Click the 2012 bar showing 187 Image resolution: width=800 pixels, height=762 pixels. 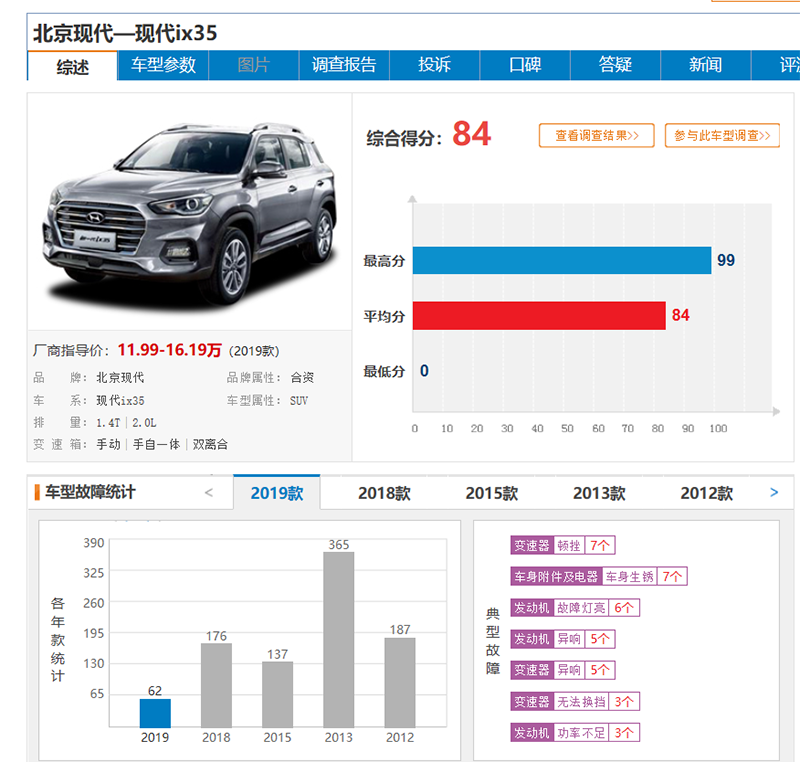(400, 683)
